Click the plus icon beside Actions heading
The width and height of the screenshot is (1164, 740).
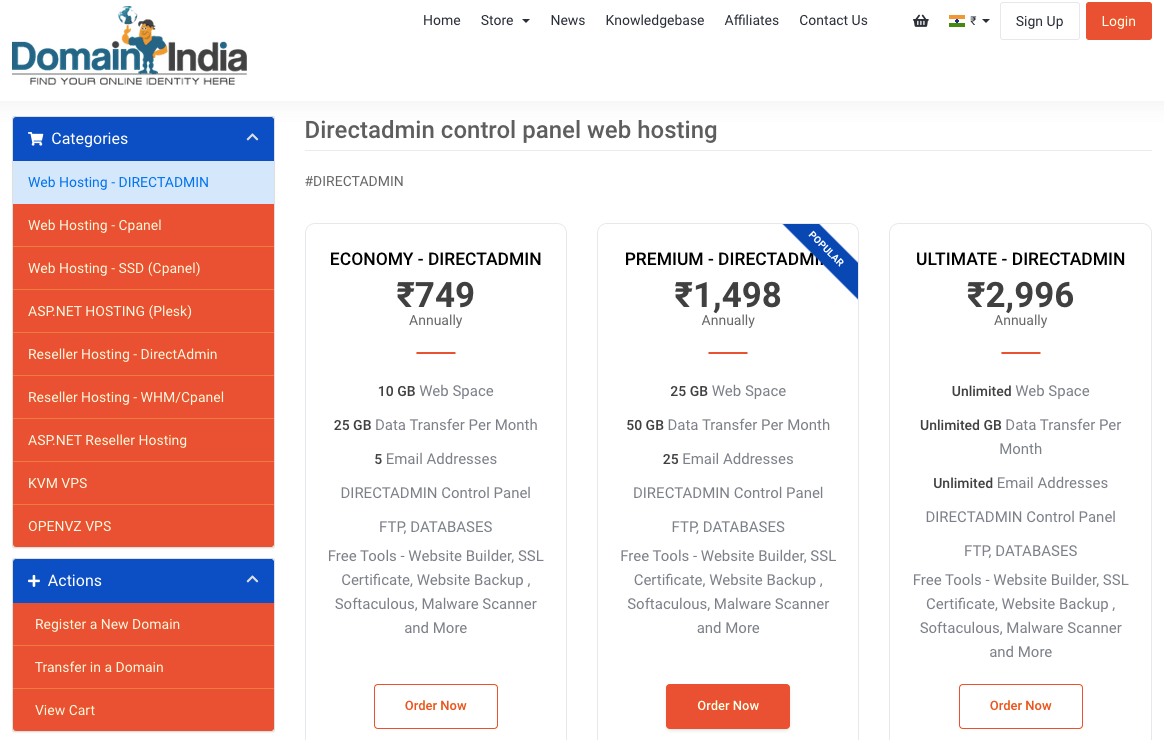(x=36, y=580)
